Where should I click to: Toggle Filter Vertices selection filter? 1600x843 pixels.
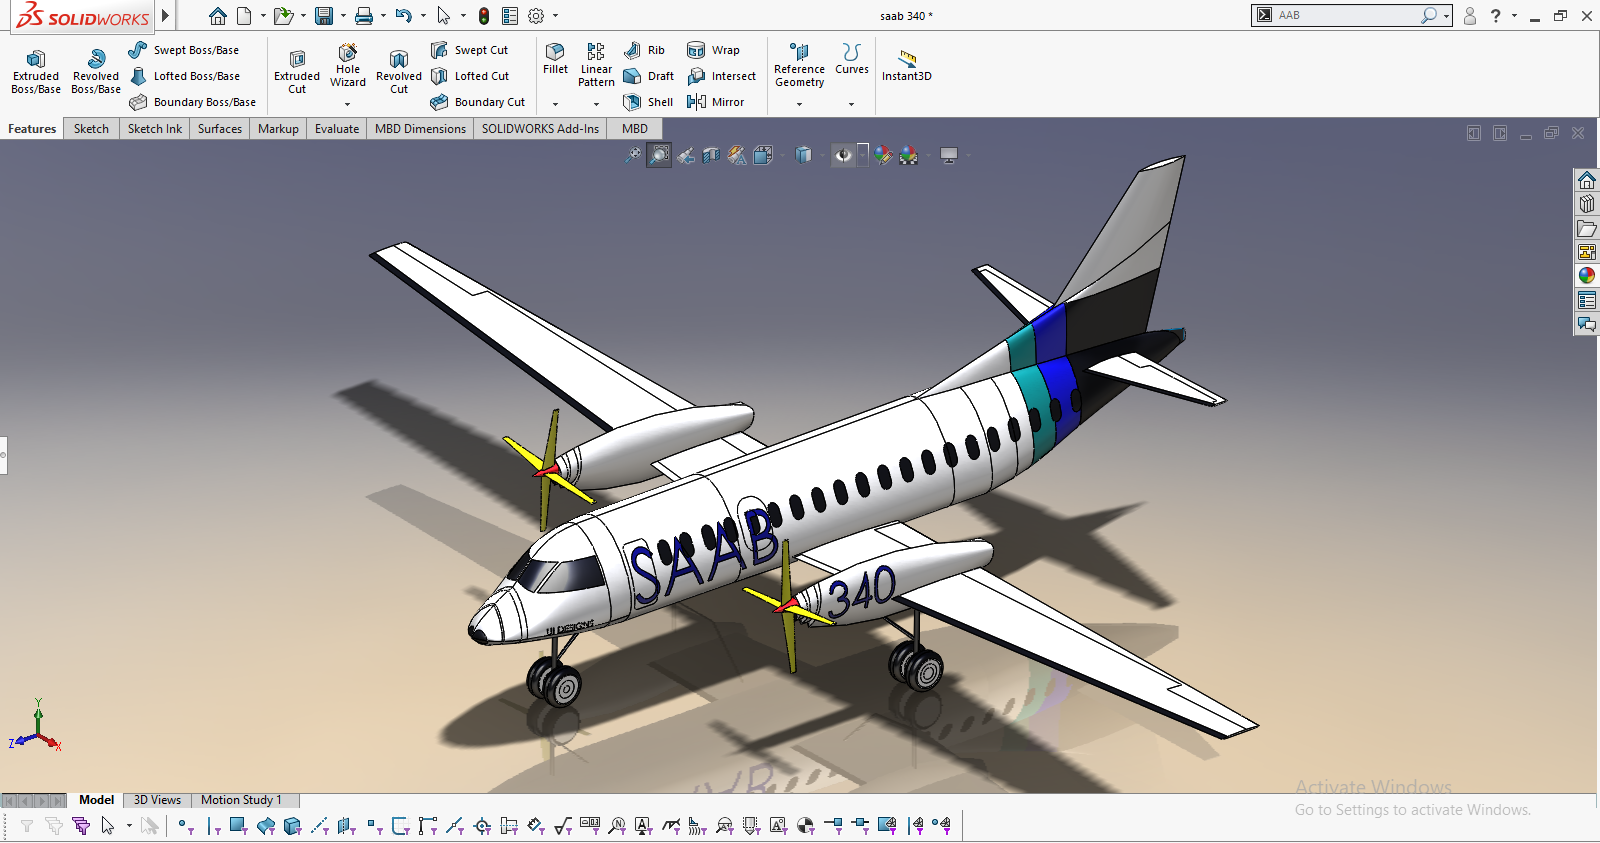pyautogui.click(x=187, y=826)
